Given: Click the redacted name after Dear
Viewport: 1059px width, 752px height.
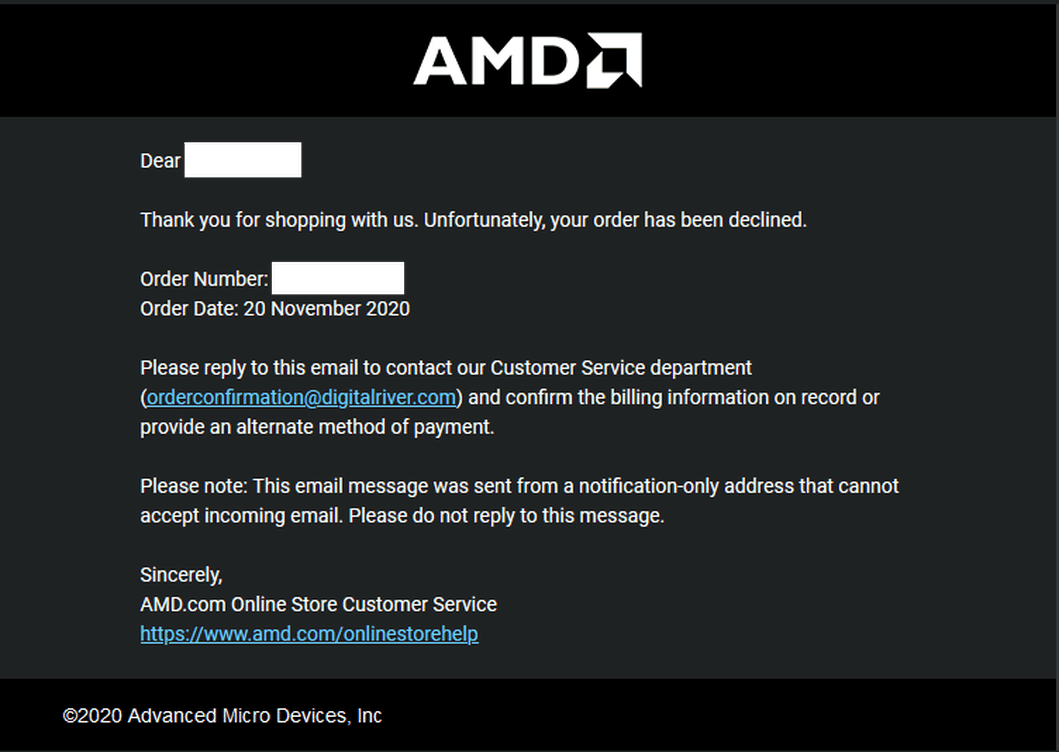Looking at the screenshot, I should click(242, 160).
